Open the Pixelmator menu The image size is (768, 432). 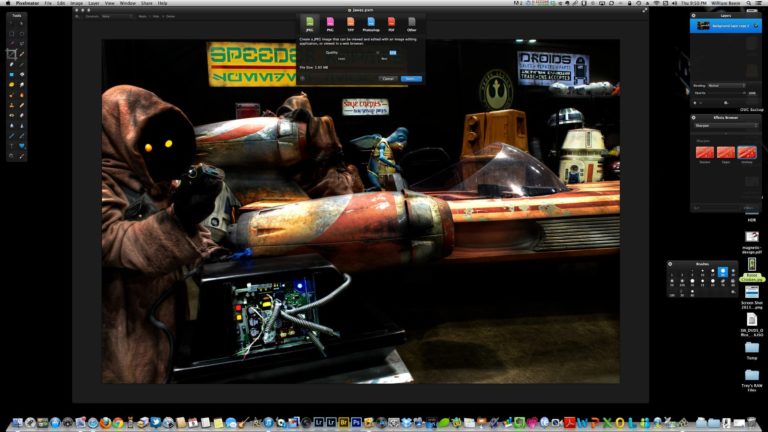coord(27,3)
